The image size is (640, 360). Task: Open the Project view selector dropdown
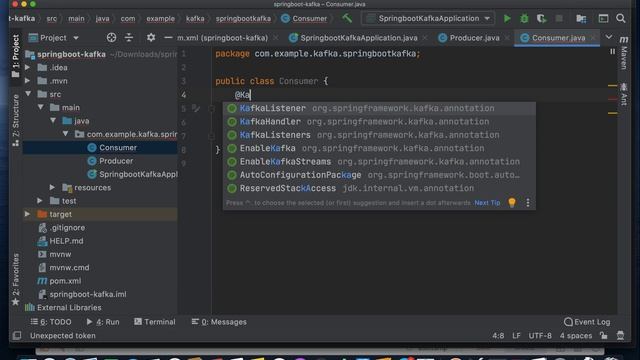[x=53, y=38]
